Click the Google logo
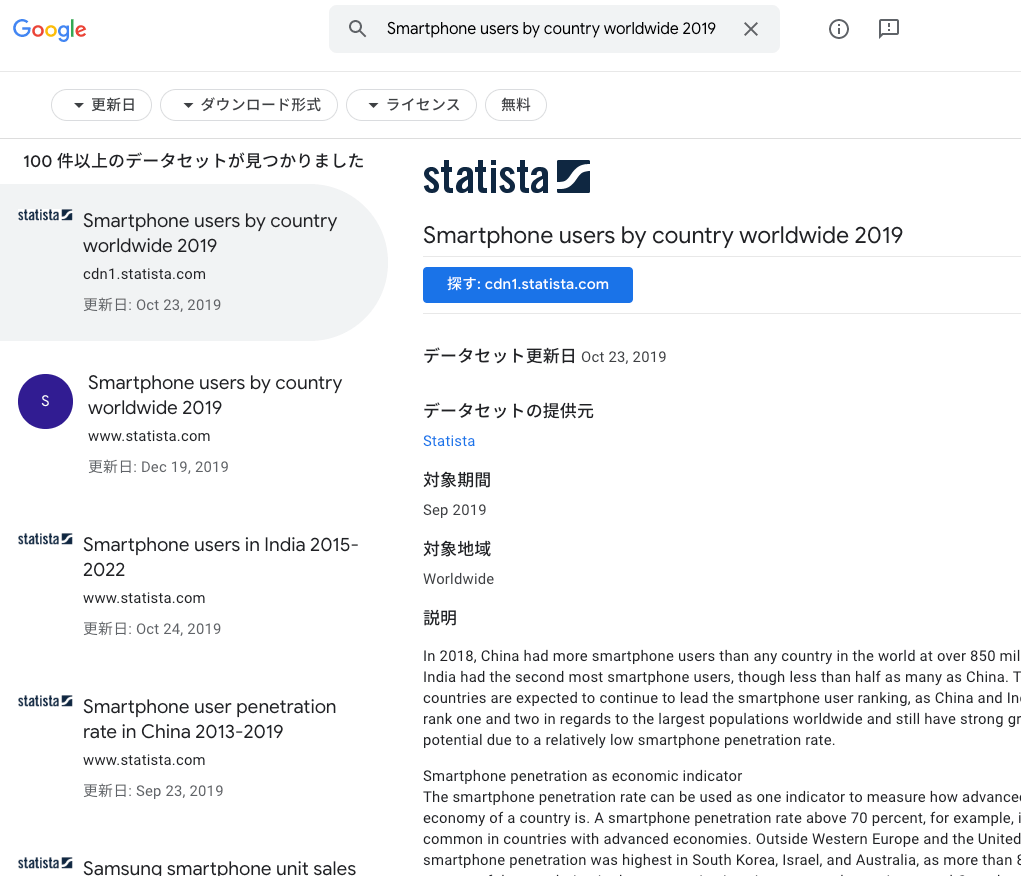 49,29
